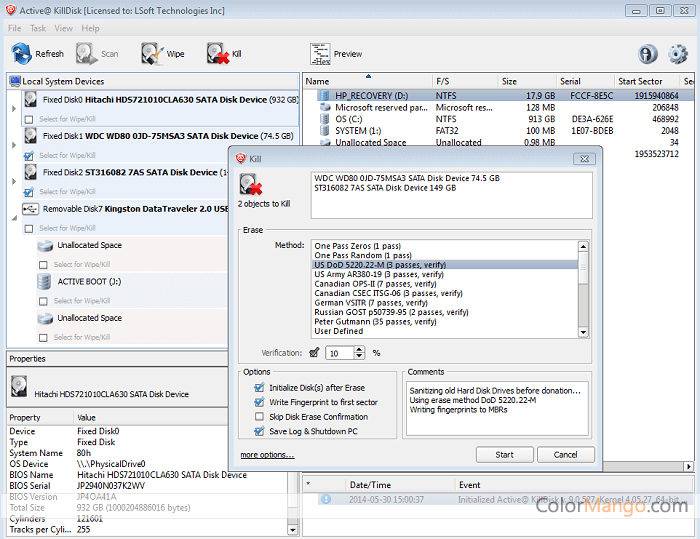Select Fixed Disk0 Hitachi disk icon

(30, 99)
